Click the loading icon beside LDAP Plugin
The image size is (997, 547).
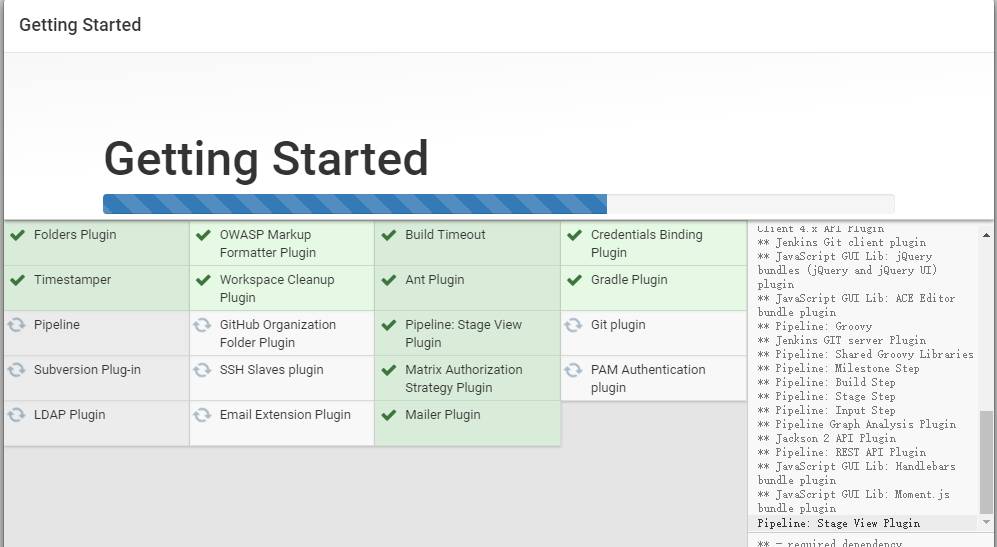click(x=17, y=415)
